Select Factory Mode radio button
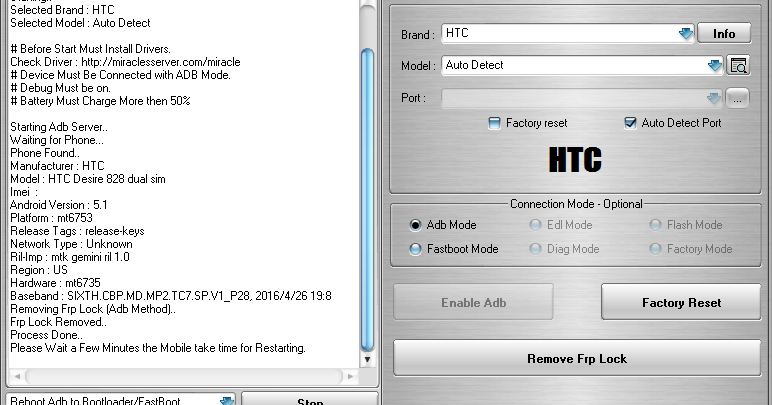 [655, 249]
